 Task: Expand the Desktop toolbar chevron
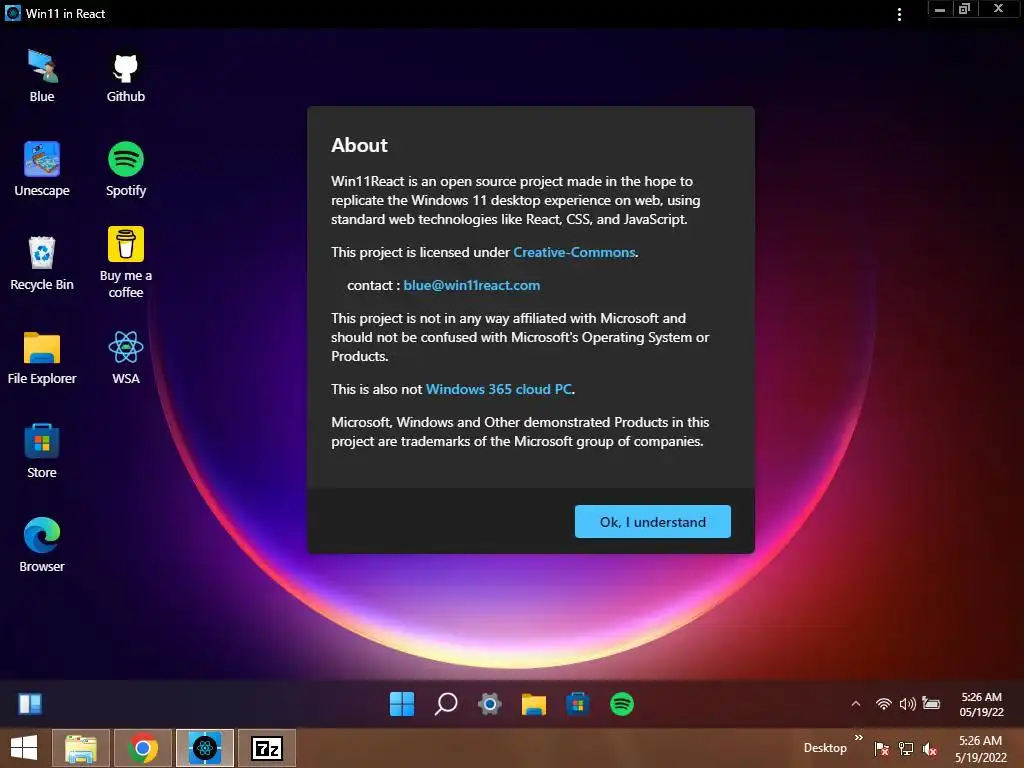pos(858,737)
